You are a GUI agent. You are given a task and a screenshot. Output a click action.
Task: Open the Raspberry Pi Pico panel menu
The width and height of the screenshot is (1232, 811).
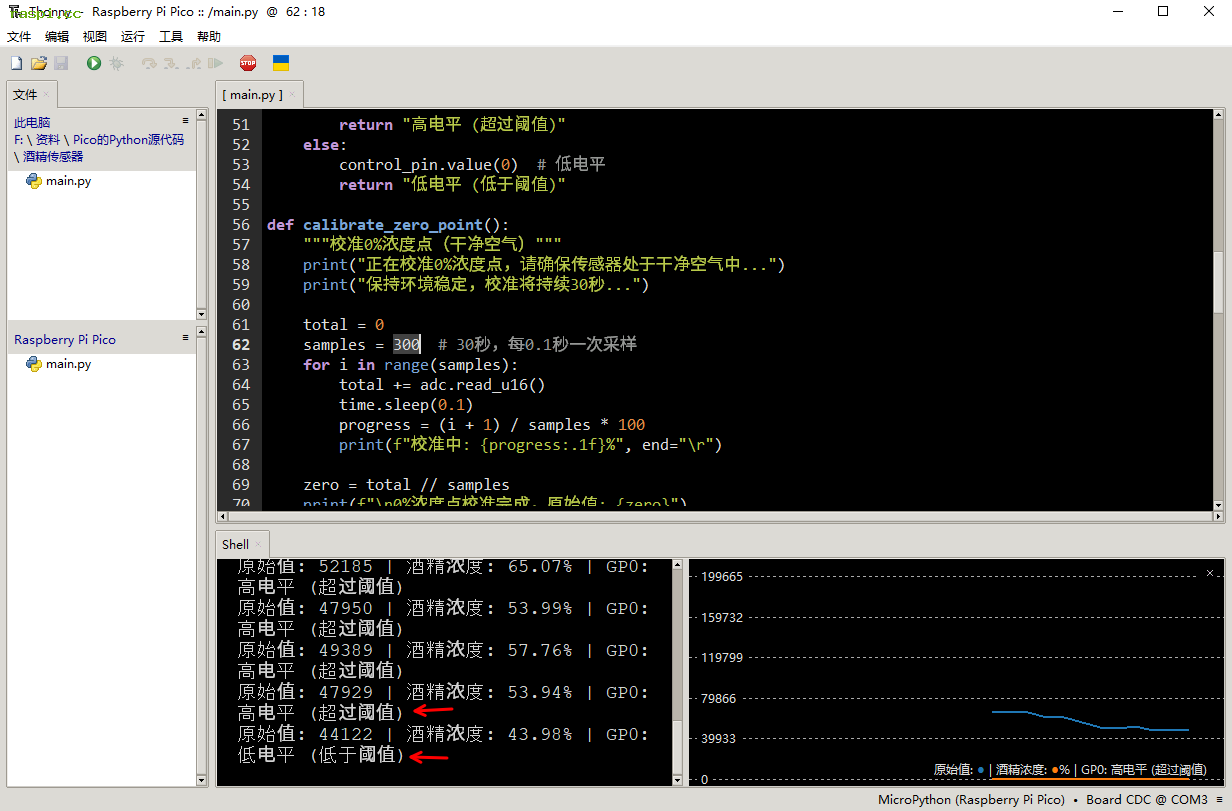[185, 338]
